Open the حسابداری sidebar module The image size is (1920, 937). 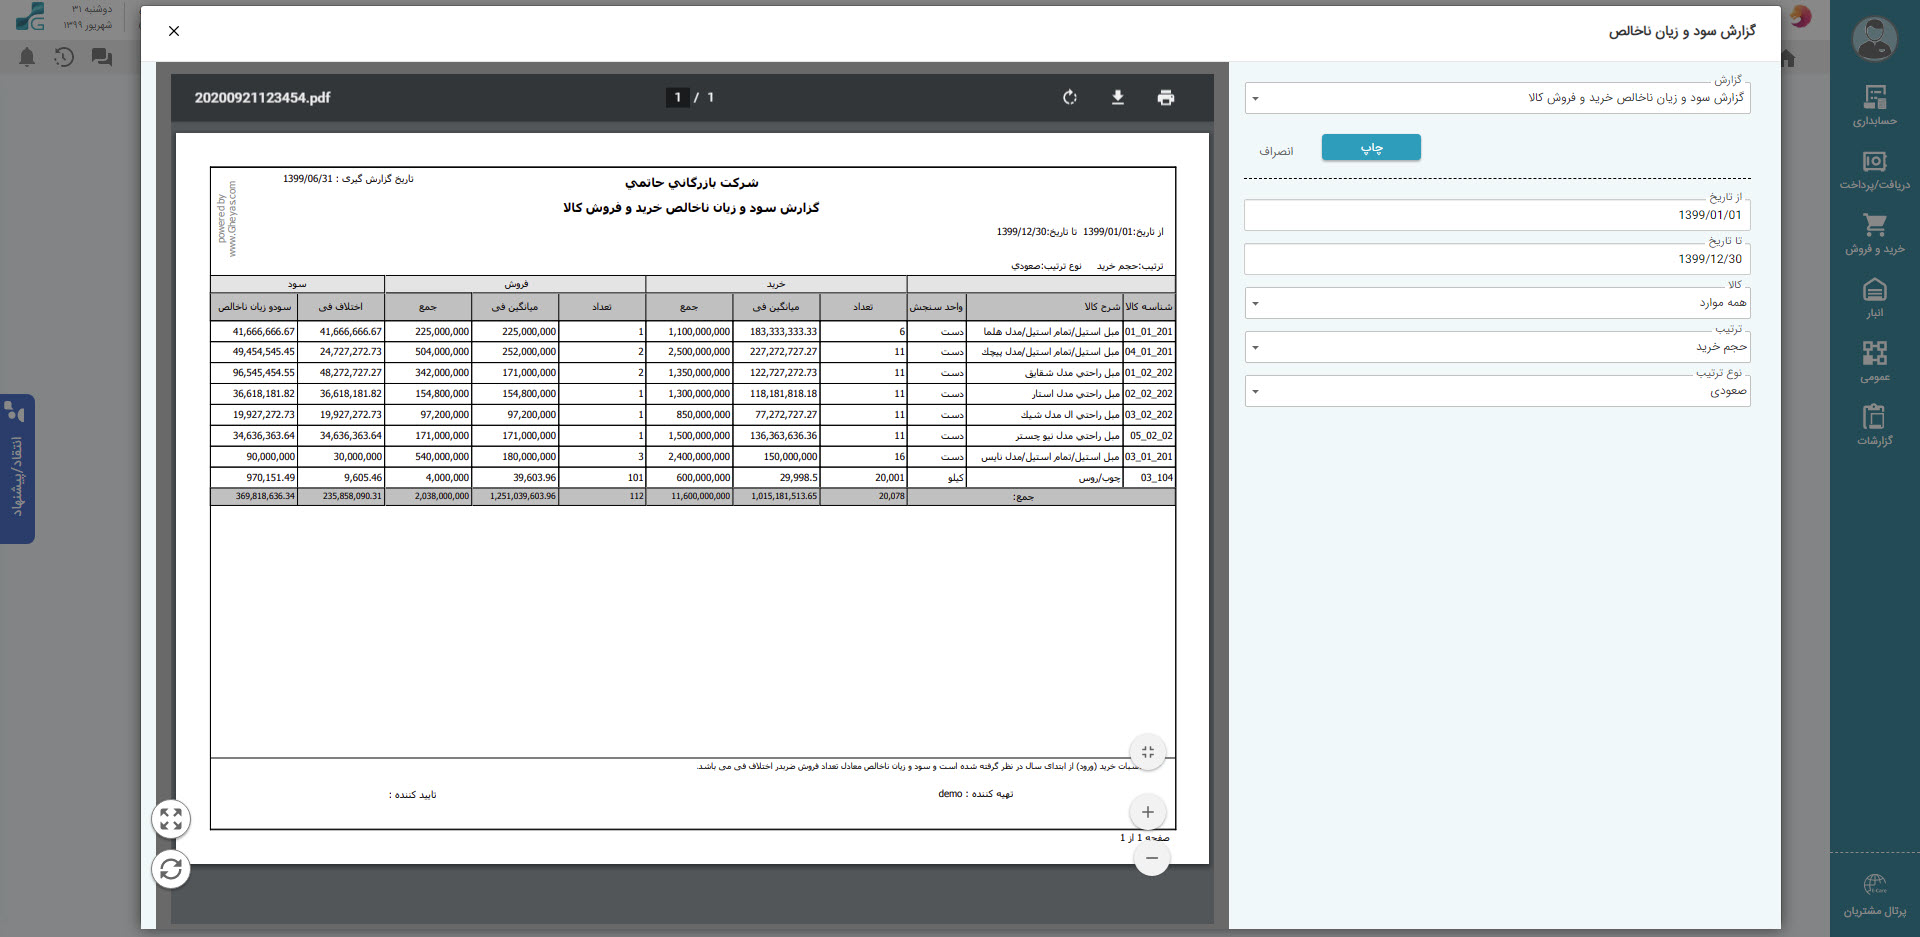(x=1875, y=106)
